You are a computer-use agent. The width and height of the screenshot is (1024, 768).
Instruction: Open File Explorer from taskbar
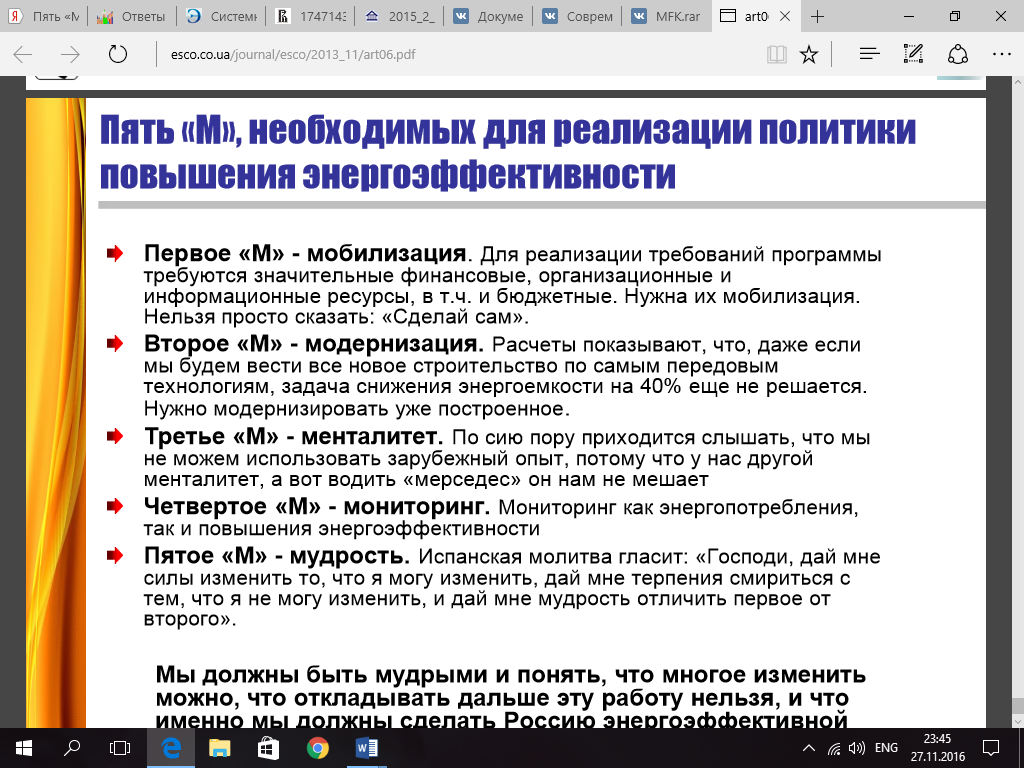pos(219,748)
